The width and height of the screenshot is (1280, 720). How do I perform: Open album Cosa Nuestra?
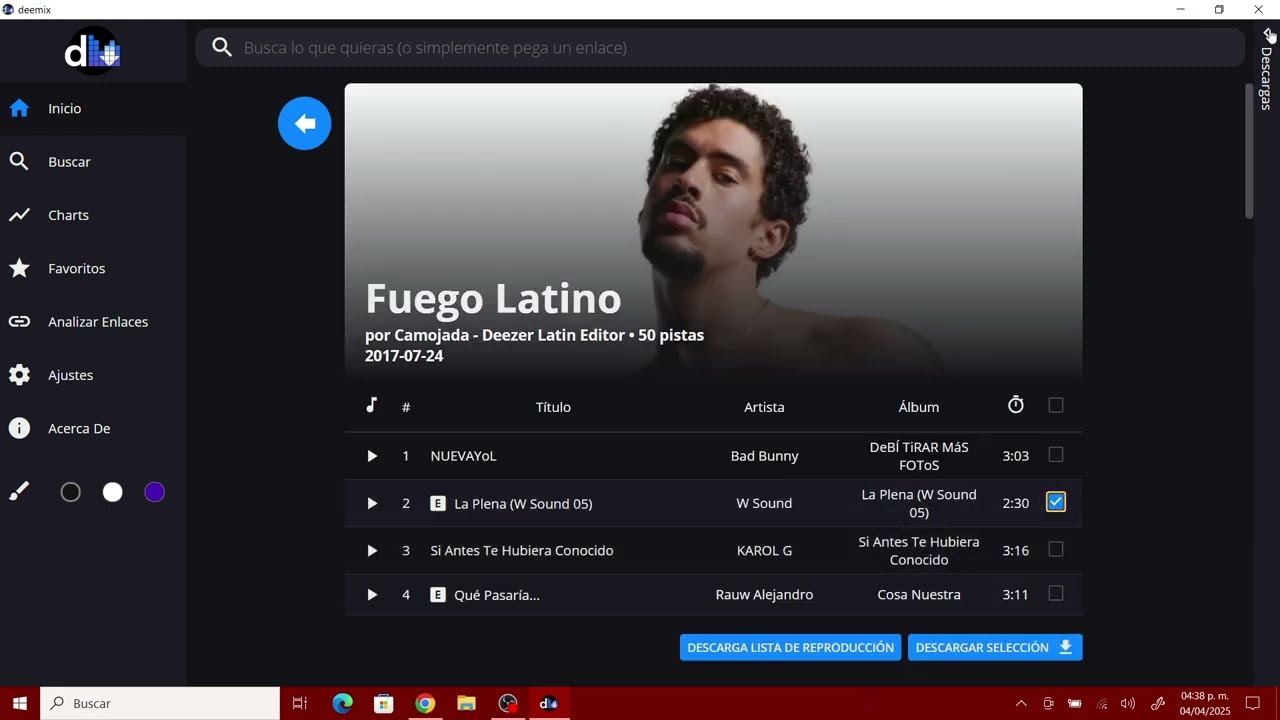point(919,595)
